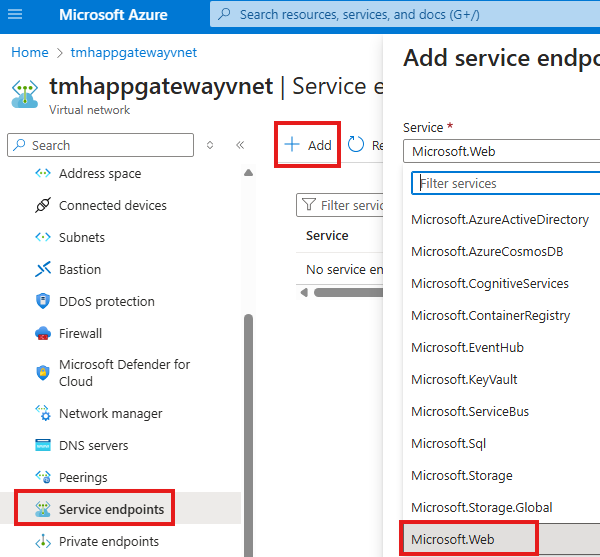Focus the sidebar menu Search field
The image size is (600, 557).
pyautogui.click(x=100, y=145)
